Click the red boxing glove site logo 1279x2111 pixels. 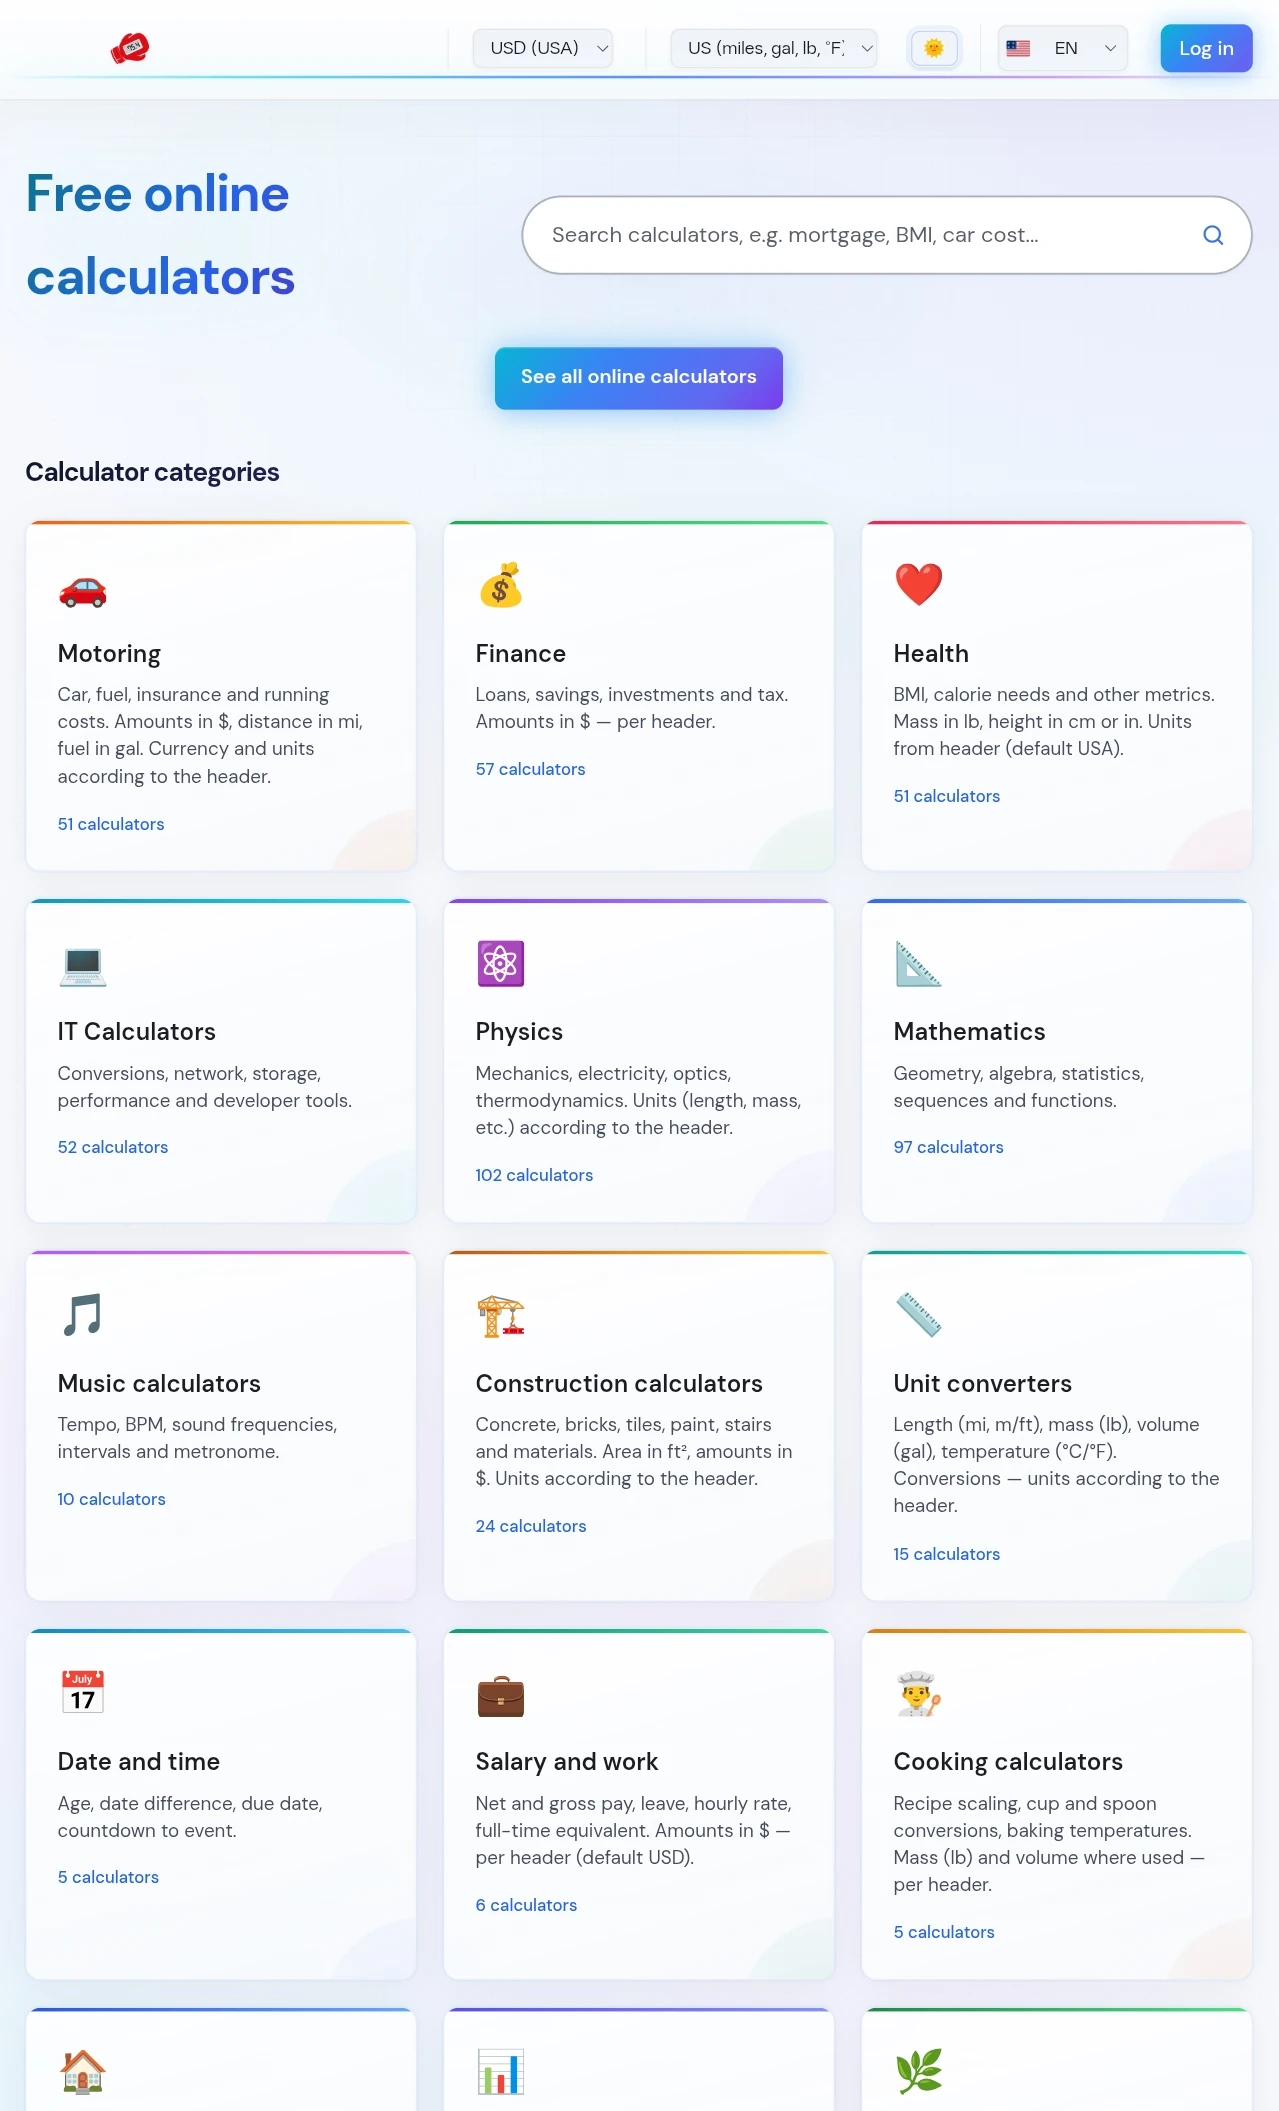pos(130,48)
